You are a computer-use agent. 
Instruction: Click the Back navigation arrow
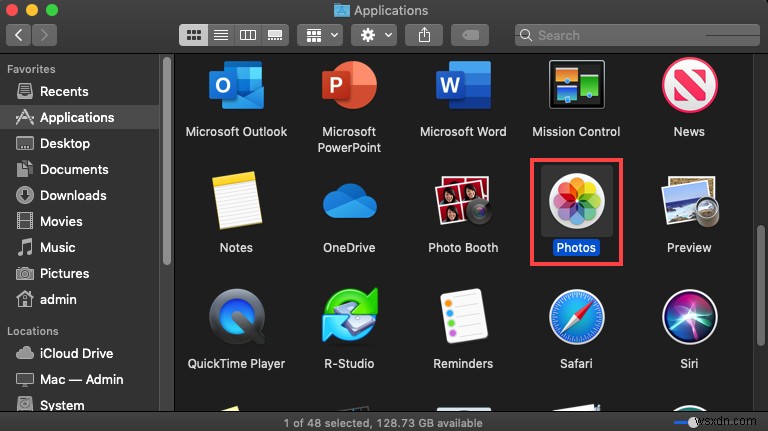pyautogui.click(x=19, y=35)
